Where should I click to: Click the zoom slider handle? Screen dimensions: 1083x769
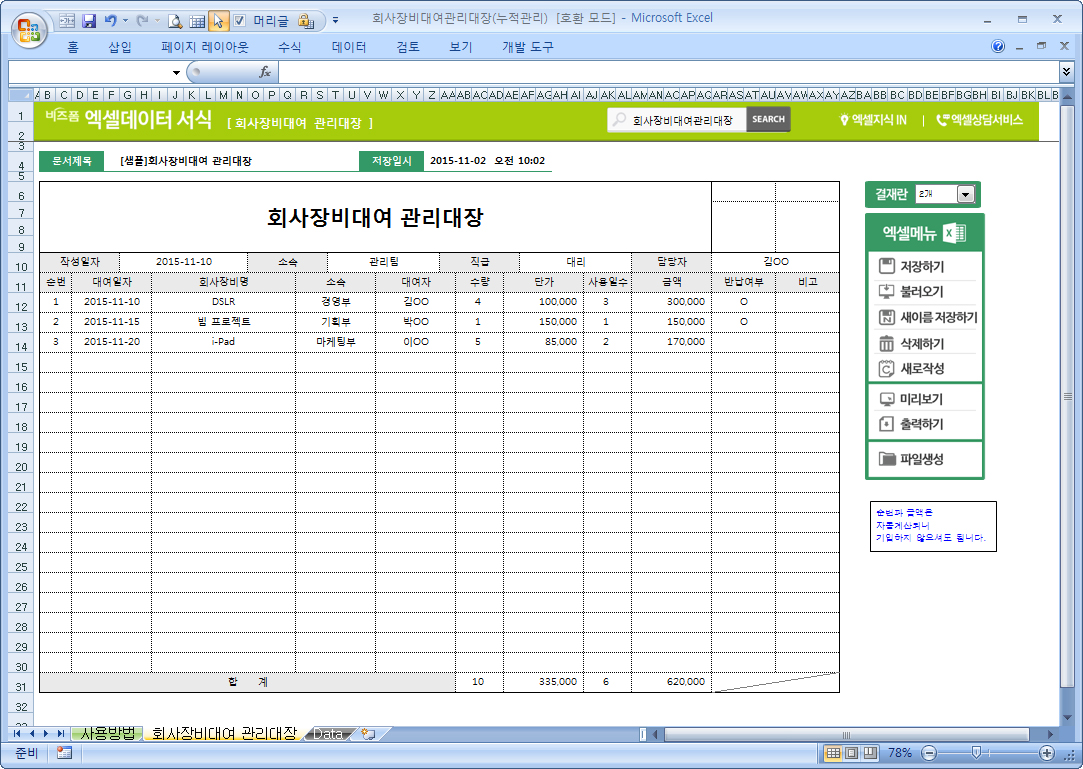pos(975,753)
